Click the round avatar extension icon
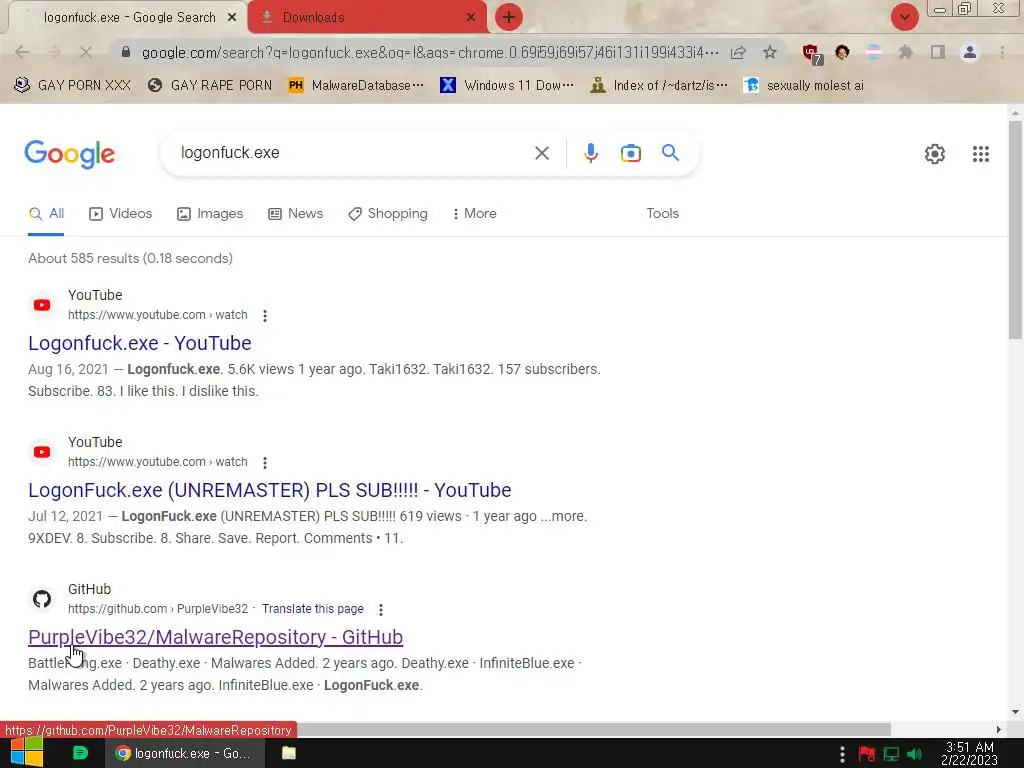 pos(842,52)
